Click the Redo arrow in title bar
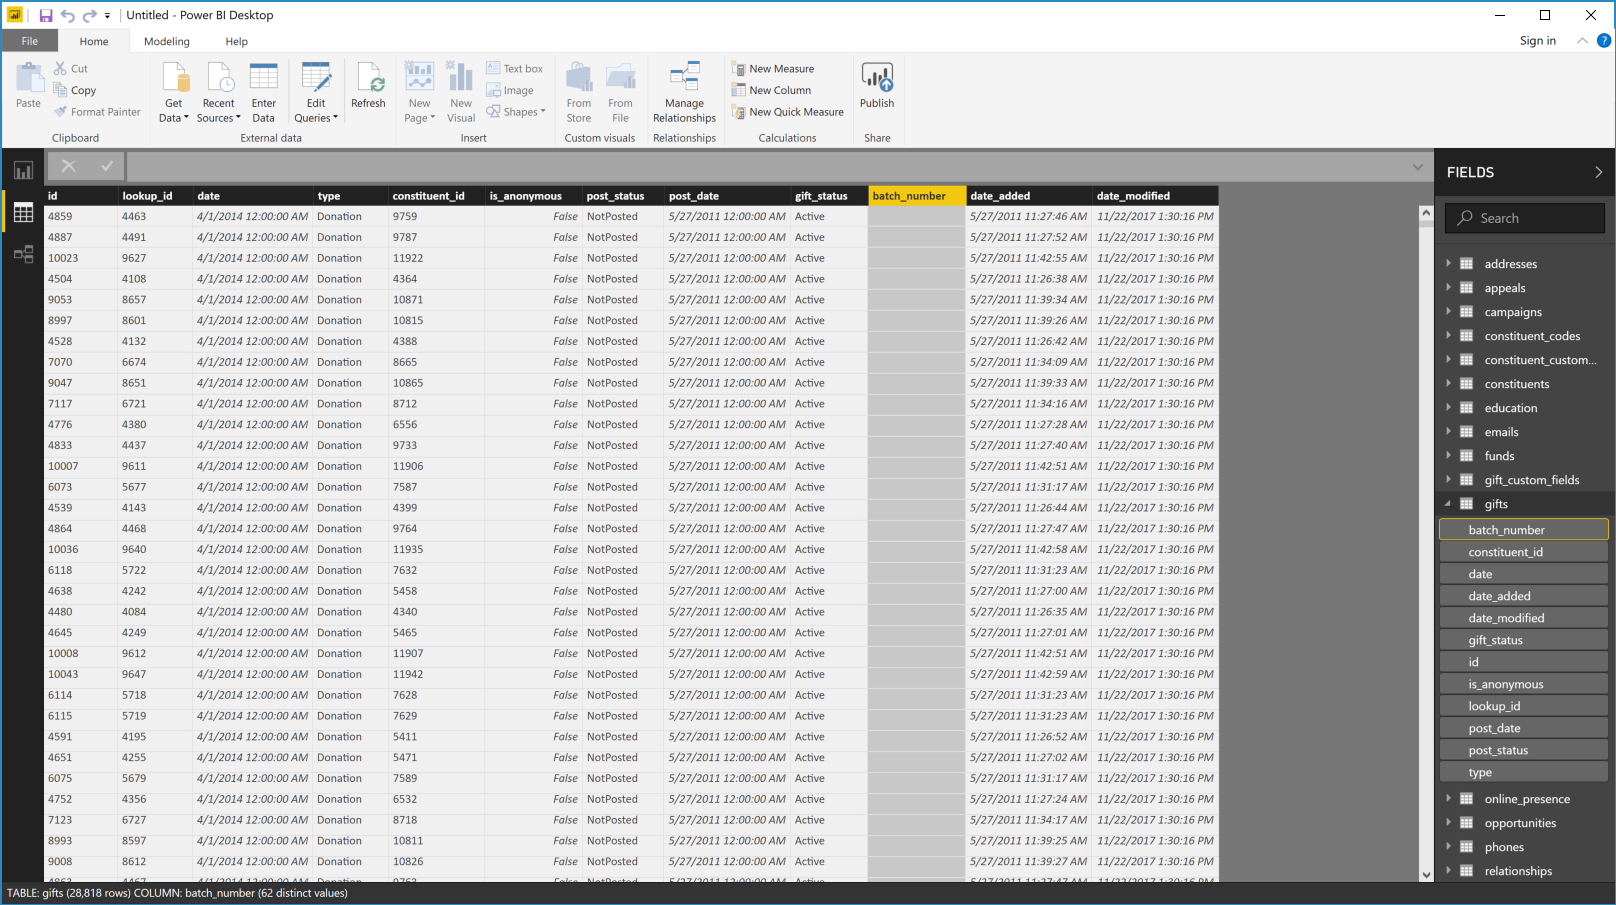The height and width of the screenshot is (905, 1616). [89, 15]
